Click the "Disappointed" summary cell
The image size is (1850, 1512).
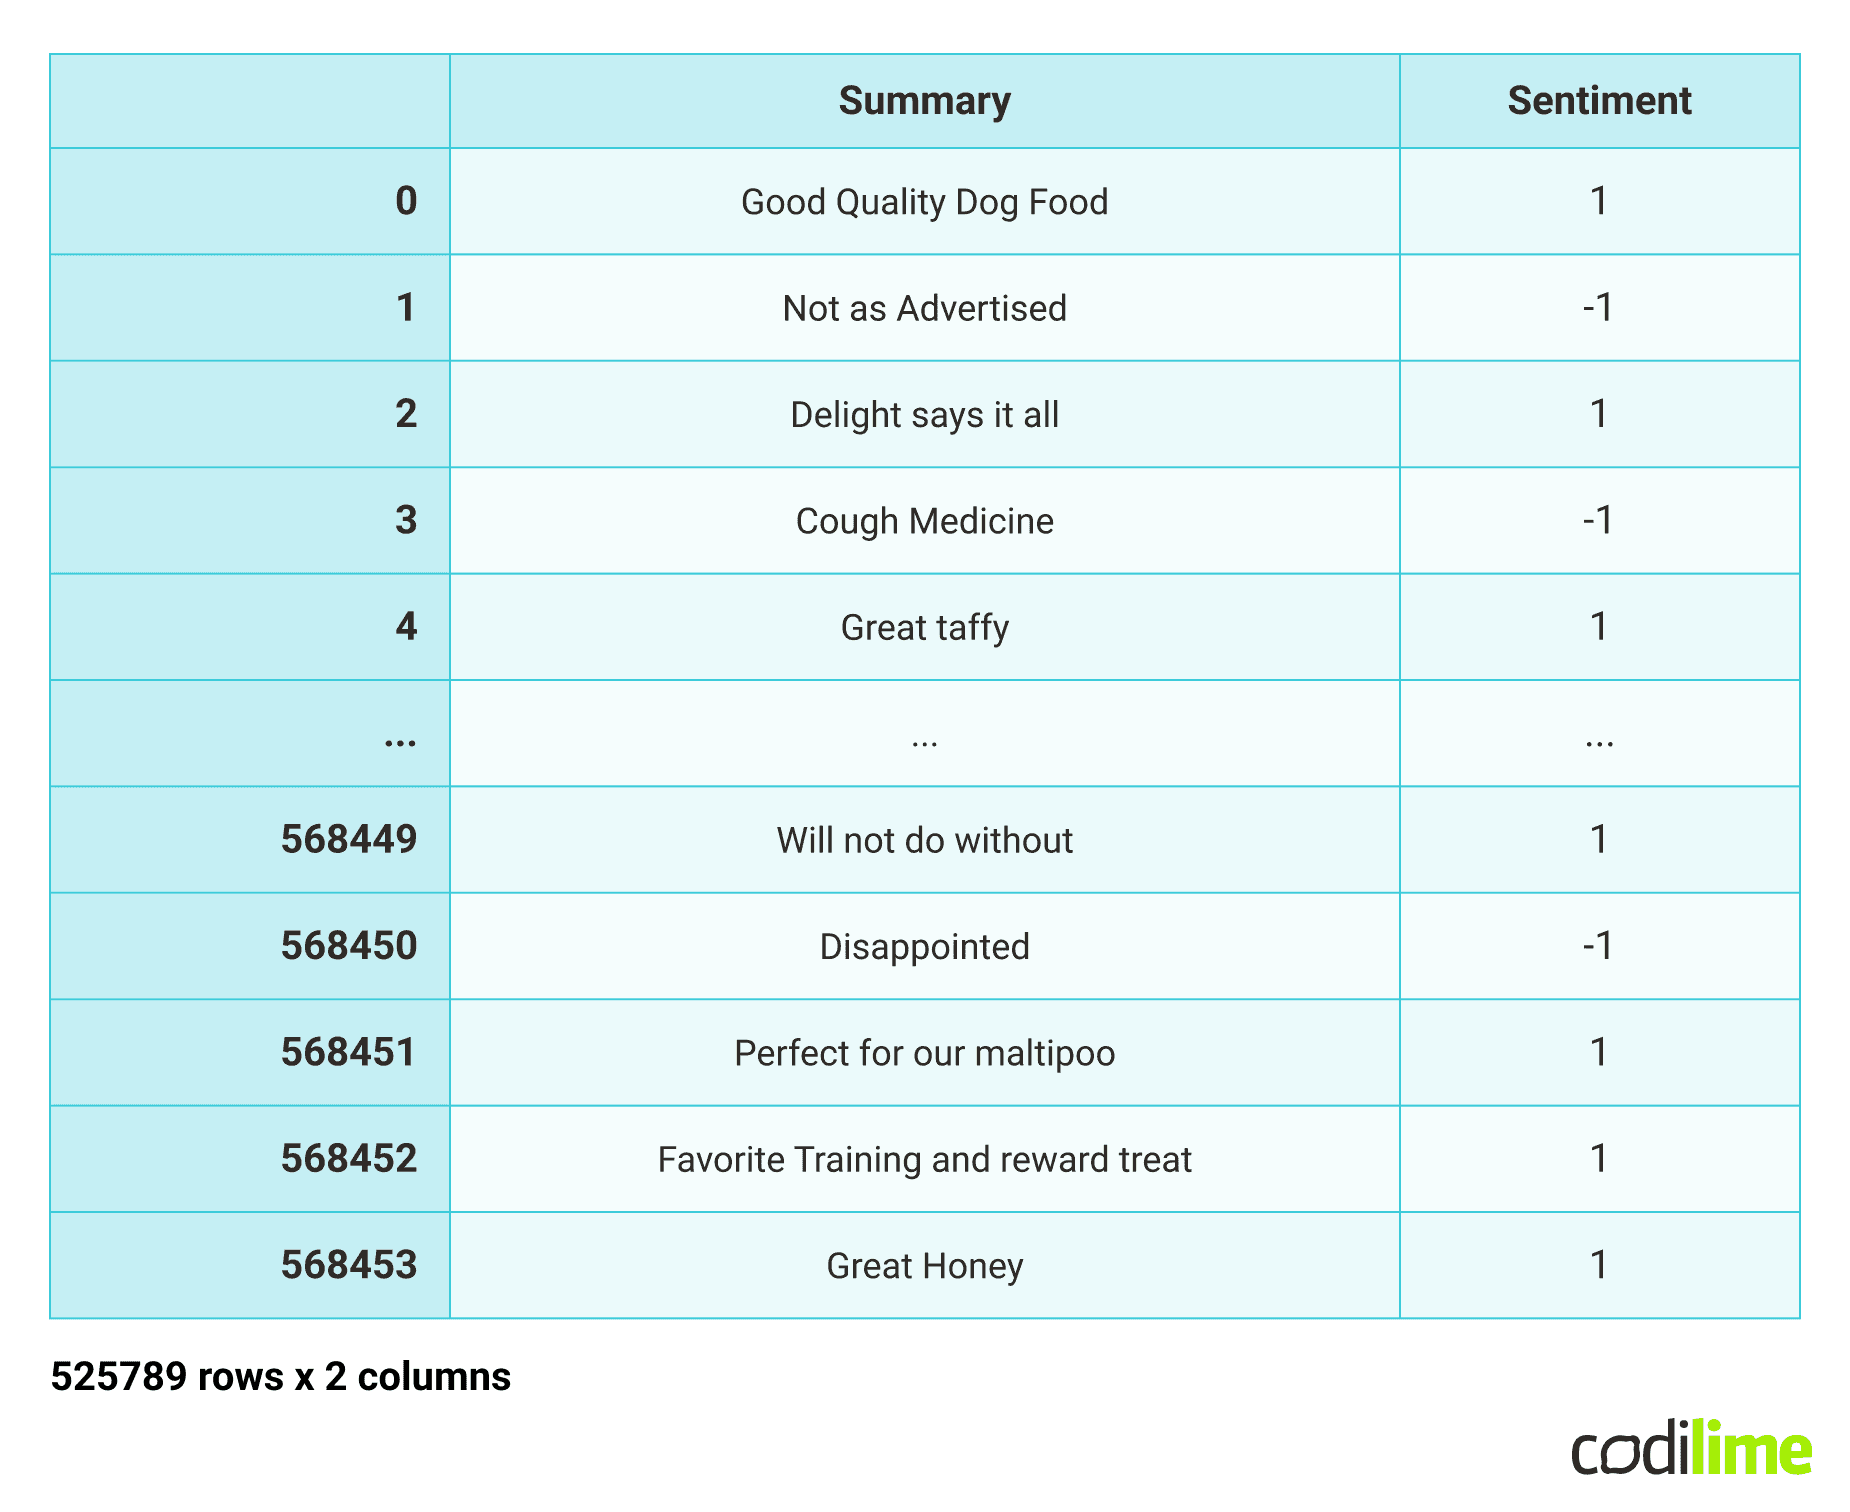[x=924, y=946]
